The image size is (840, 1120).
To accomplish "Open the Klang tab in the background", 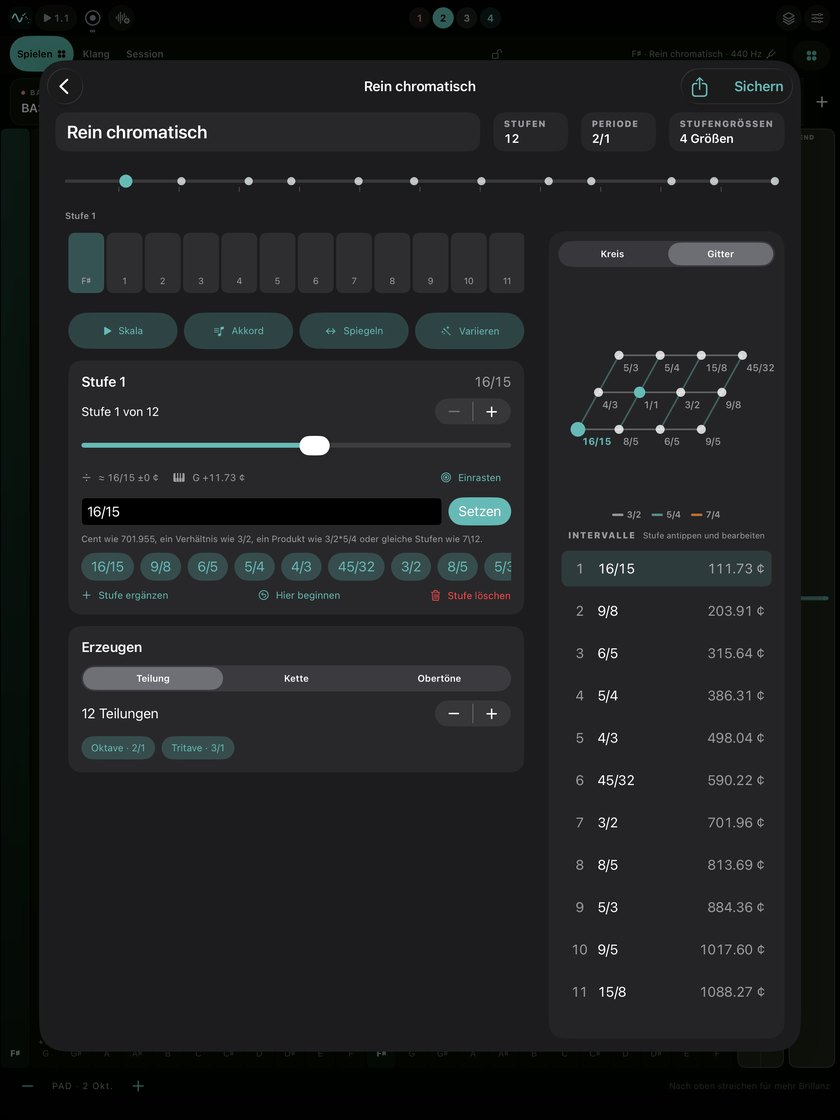I will pyautogui.click(x=96, y=54).
